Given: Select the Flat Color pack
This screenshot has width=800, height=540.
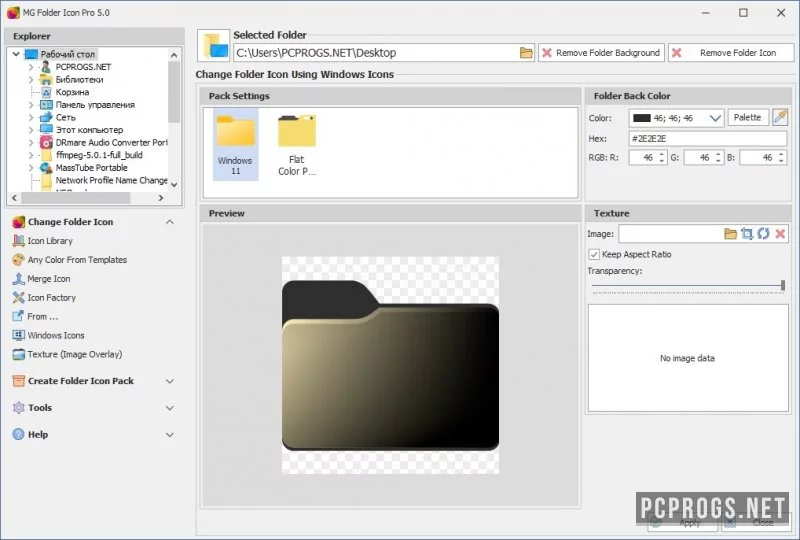Looking at the screenshot, I should [296, 144].
